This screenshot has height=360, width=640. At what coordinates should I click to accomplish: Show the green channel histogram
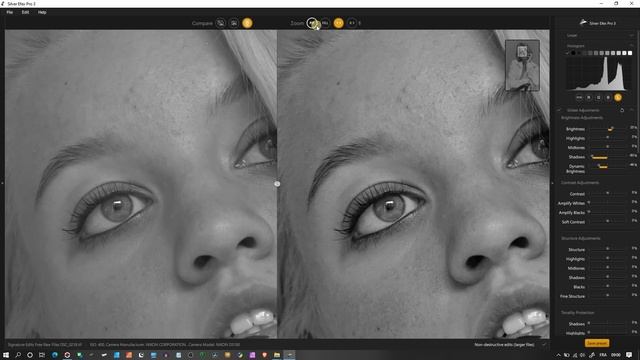598,98
